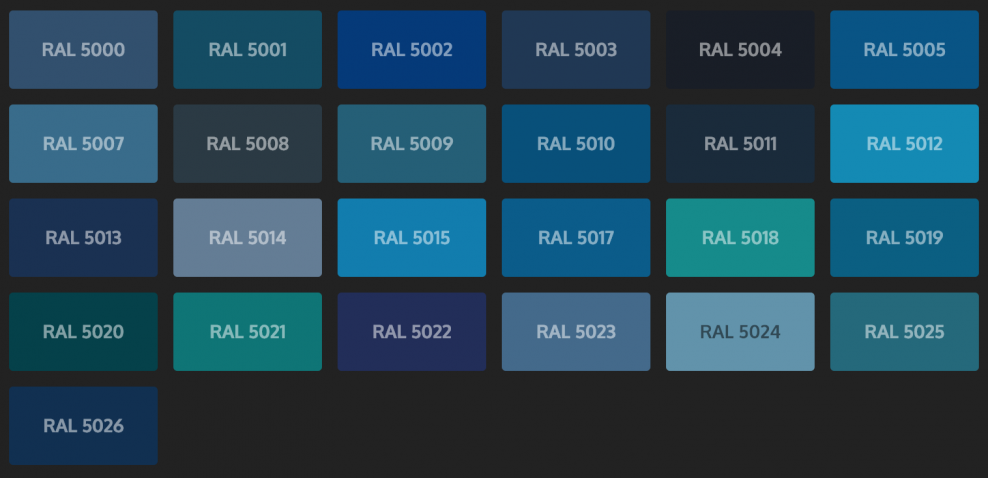This screenshot has height=478, width=988.
Task: Select the RAL 5026 swatch
Action: click(x=83, y=426)
